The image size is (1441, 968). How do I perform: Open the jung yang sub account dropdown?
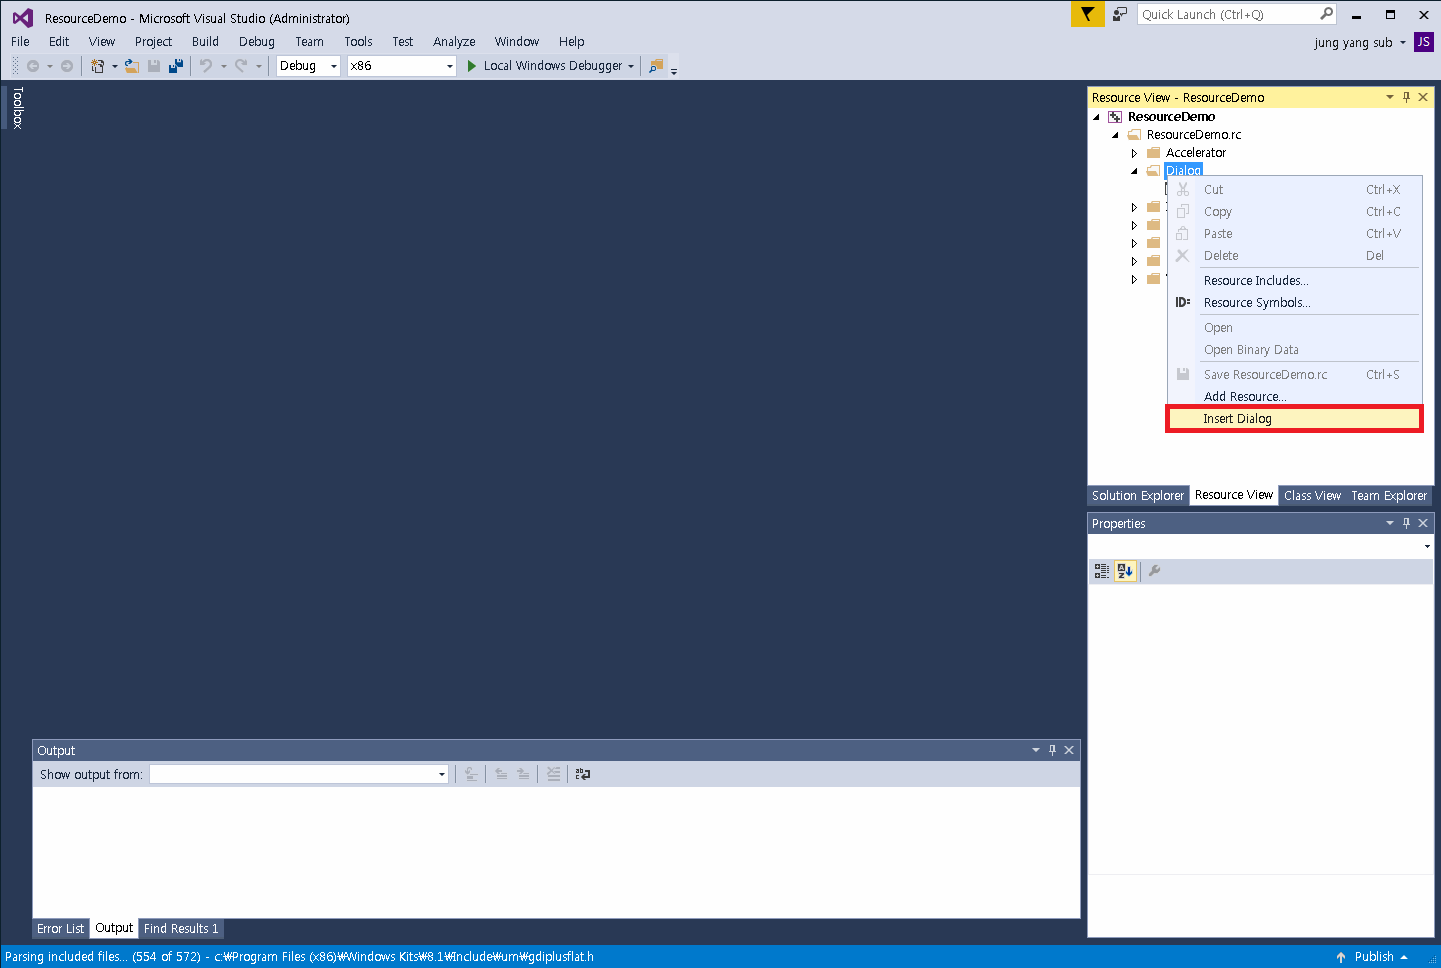(1360, 42)
